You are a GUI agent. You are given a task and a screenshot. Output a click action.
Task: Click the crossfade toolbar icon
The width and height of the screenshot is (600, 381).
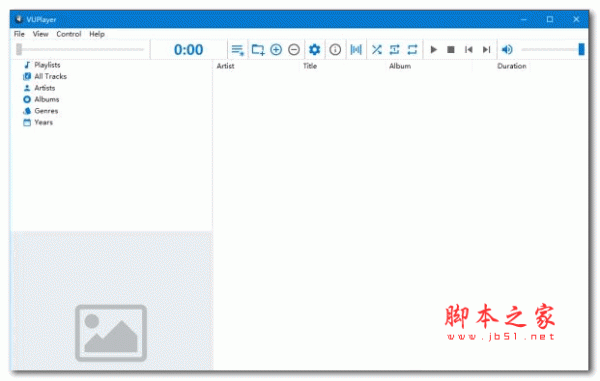click(356, 50)
